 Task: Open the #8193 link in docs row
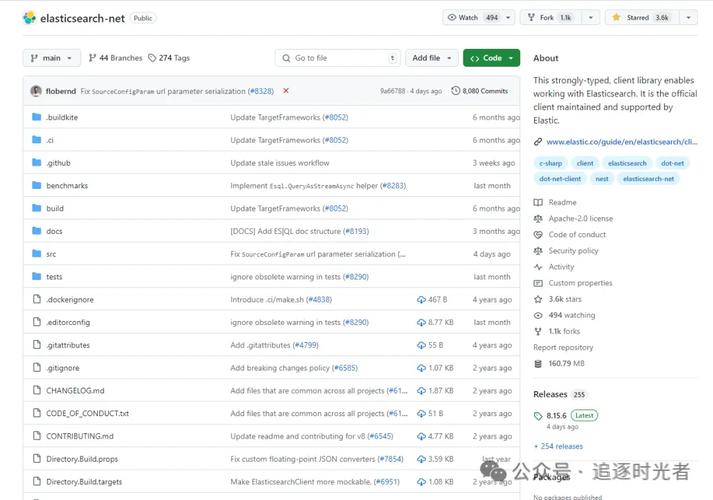(356, 231)
